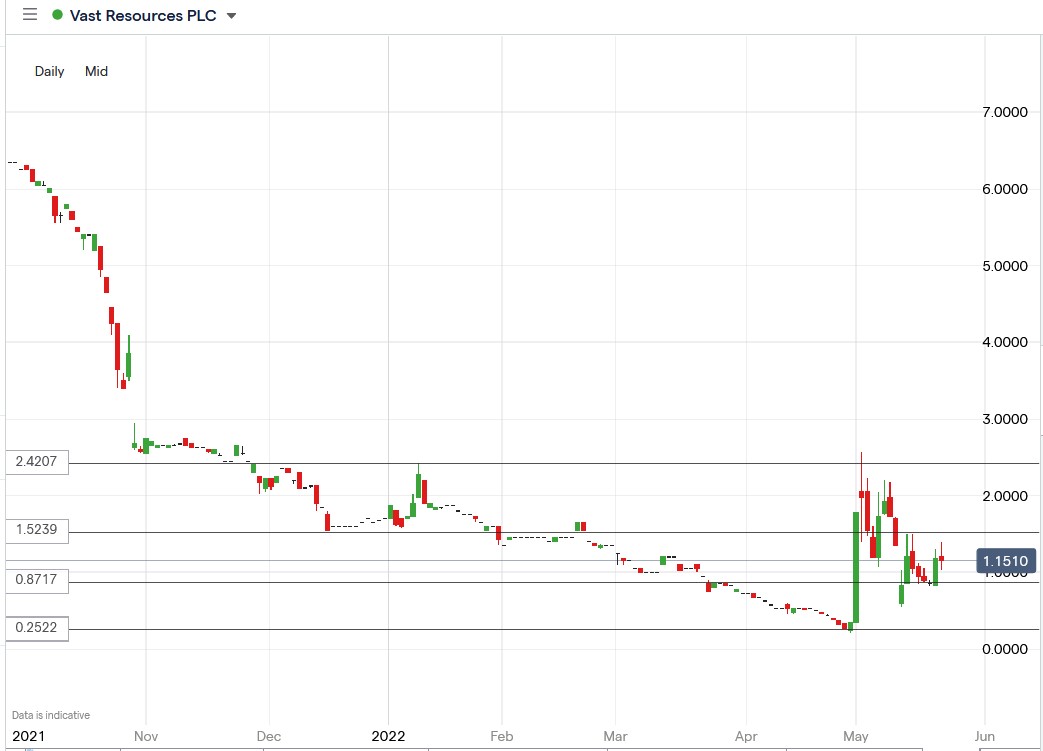This screenshot has width=1043, height=751.
Task: Select the 0.8717 price level label
Action: click(x=36, y=580)
